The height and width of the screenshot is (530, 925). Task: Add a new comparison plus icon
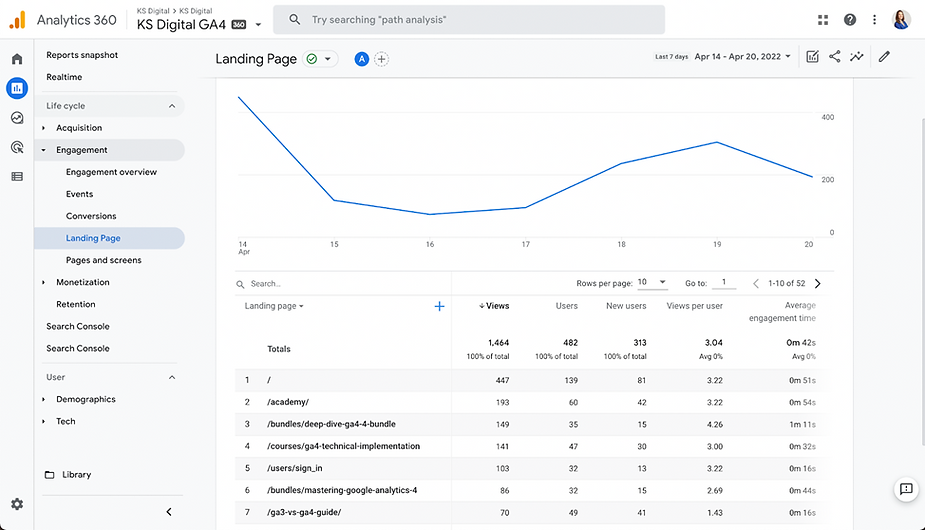pos(382,59)
